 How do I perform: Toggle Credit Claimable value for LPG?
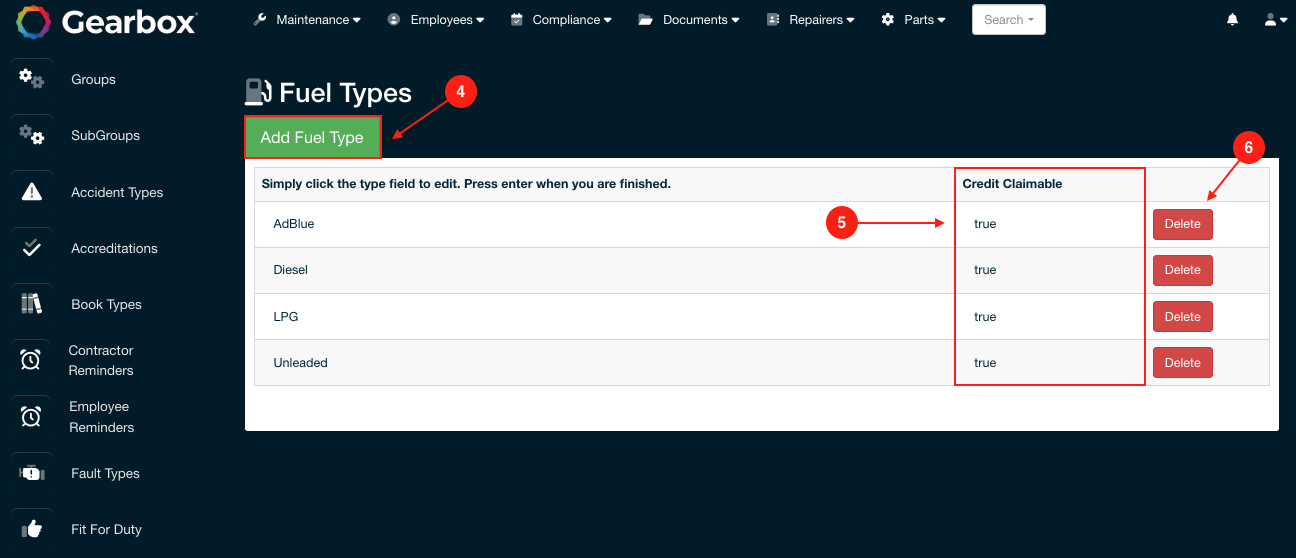click(985, 317)
